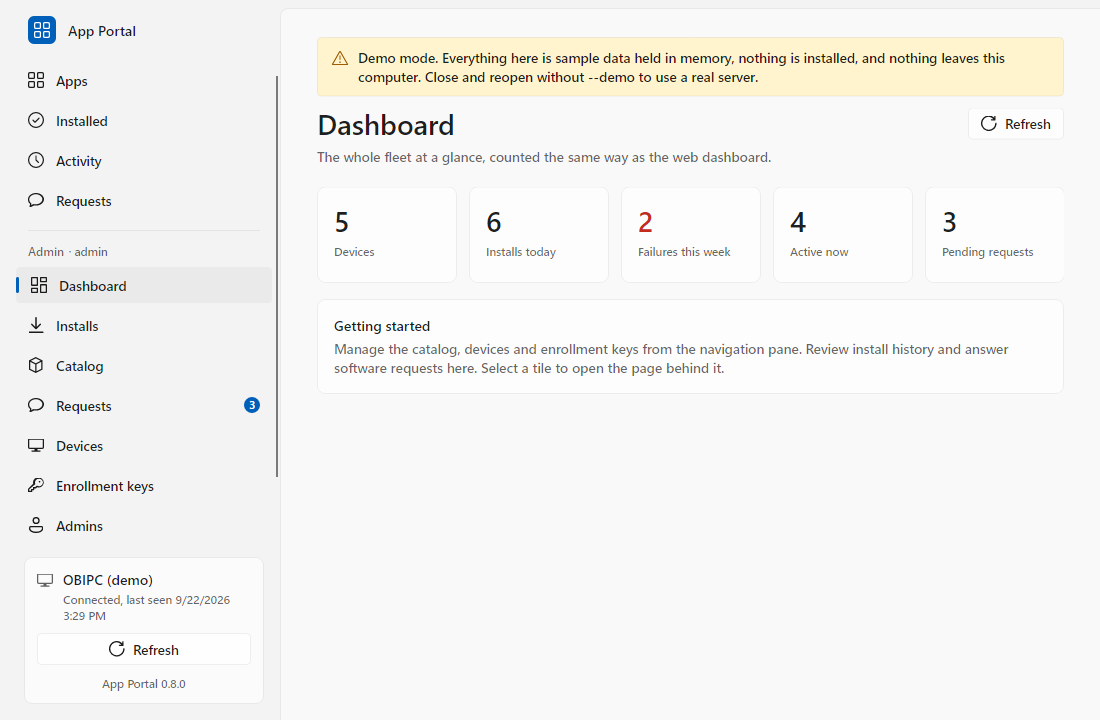Click the red number 2 on Failures
This screenshot has height=720, width=1100.
pyautogui.click(x=645, y=222)
